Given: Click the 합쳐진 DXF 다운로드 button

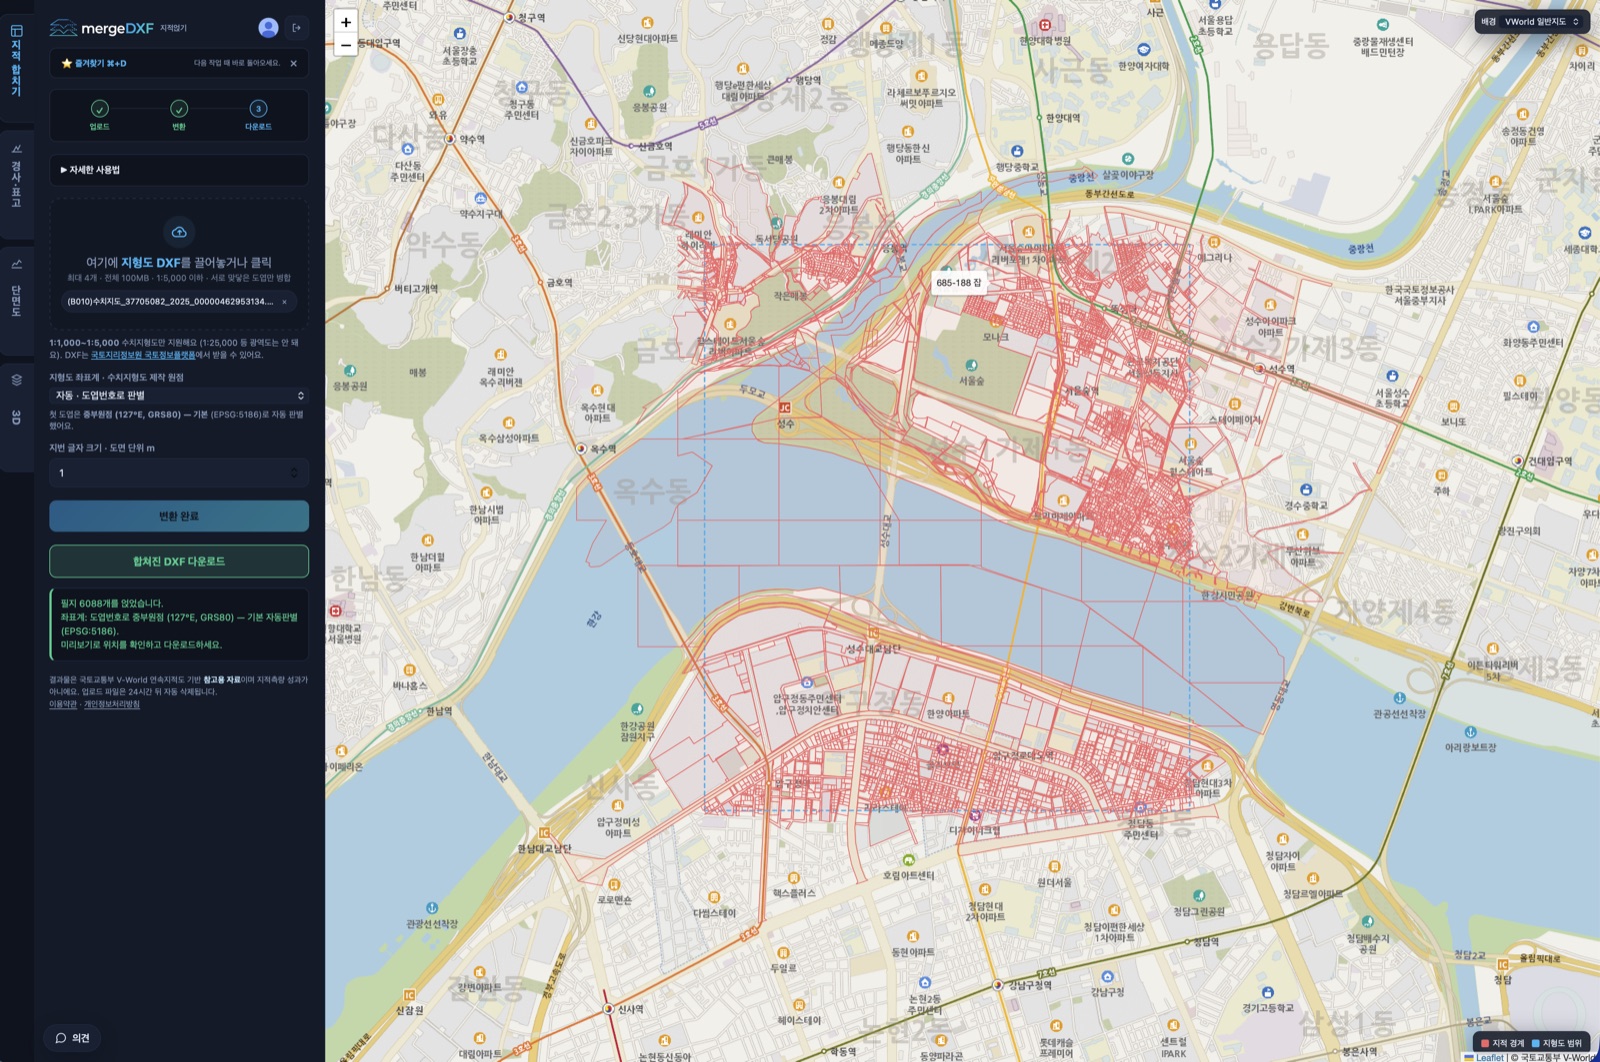Looking at the screenshot, I should pyautogui.click(x=179, y=561).
